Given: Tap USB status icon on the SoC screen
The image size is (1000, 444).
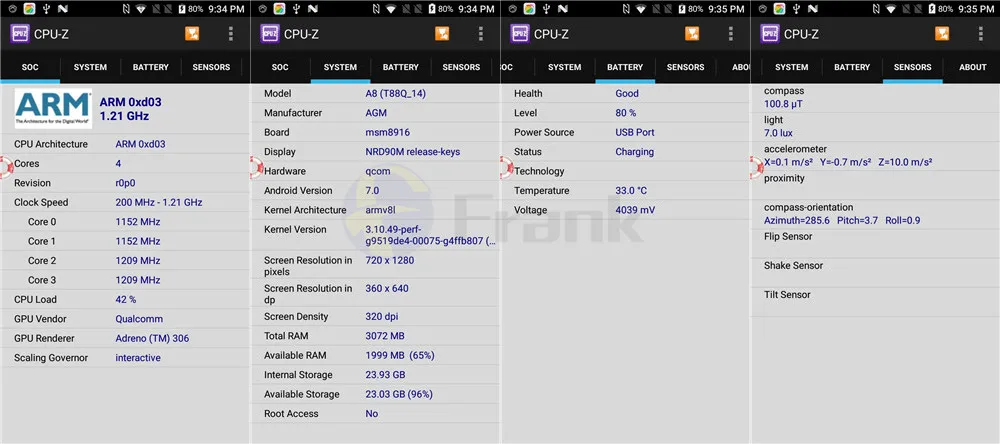Looking at the screenshot, I should [46, 9].
